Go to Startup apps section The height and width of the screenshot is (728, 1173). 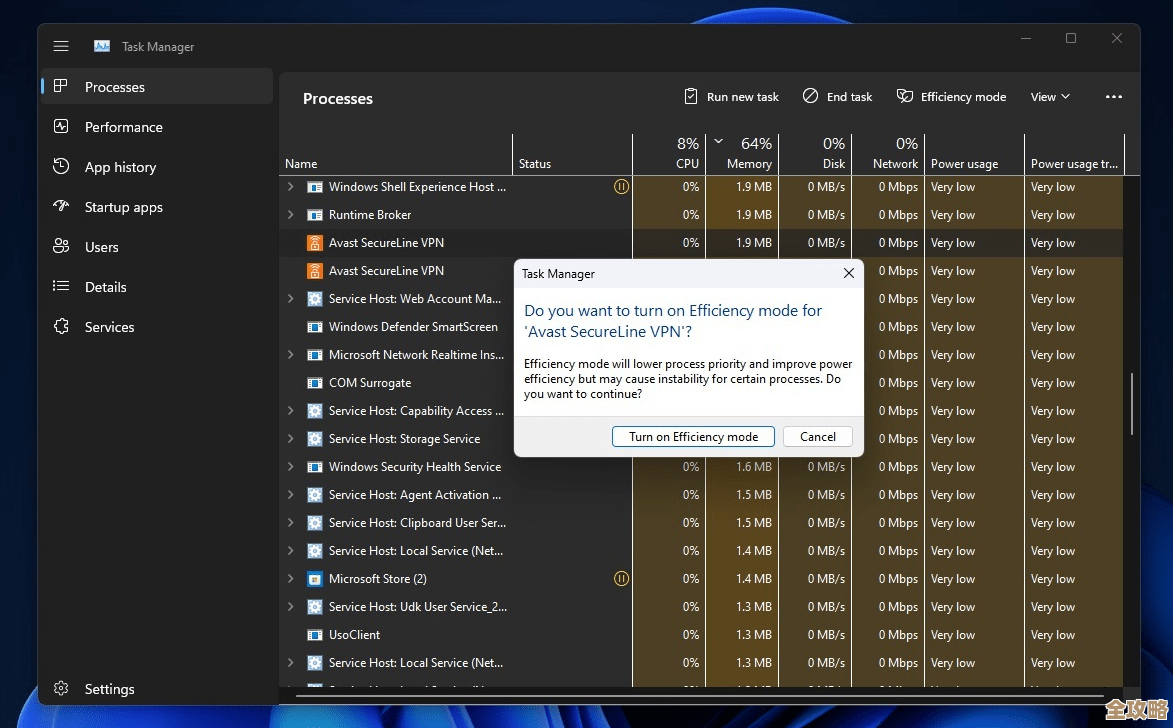pos(123,207)
